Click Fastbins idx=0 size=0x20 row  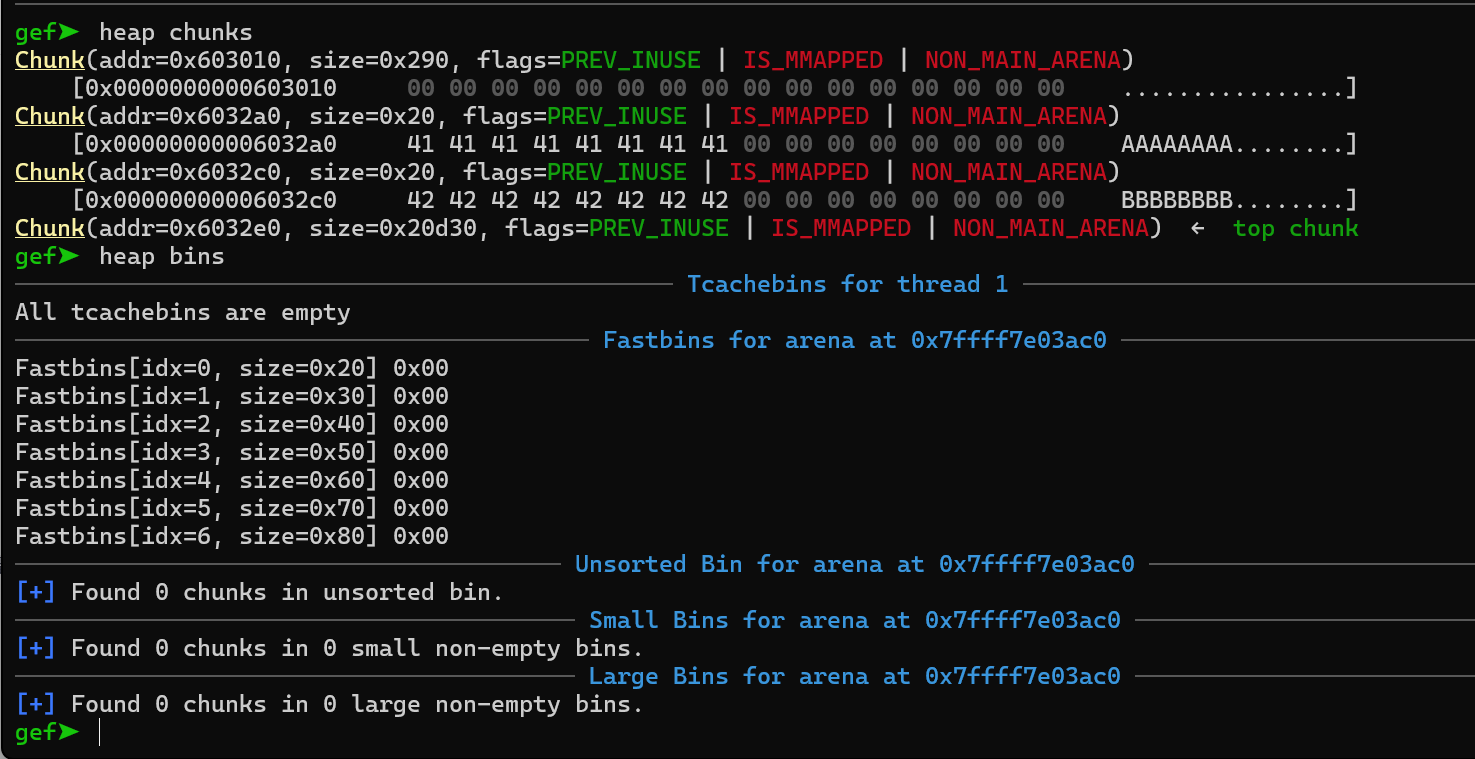[x=232, y=368]
